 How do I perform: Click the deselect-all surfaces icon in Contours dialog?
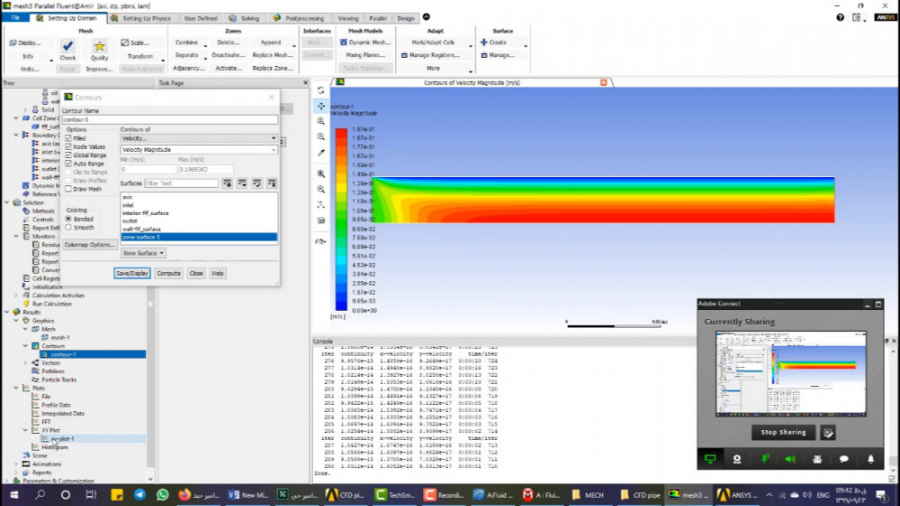[272, 183]
